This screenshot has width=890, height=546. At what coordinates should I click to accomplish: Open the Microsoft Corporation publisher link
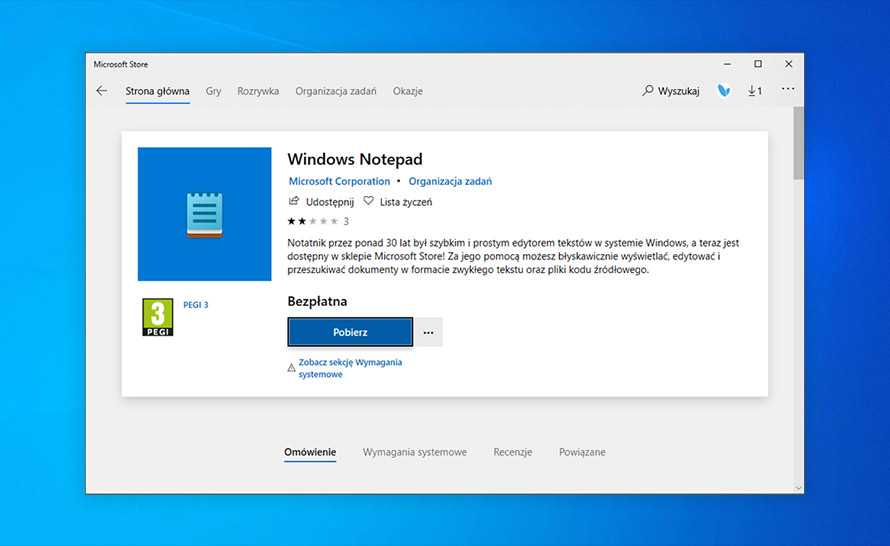point(339,181)
